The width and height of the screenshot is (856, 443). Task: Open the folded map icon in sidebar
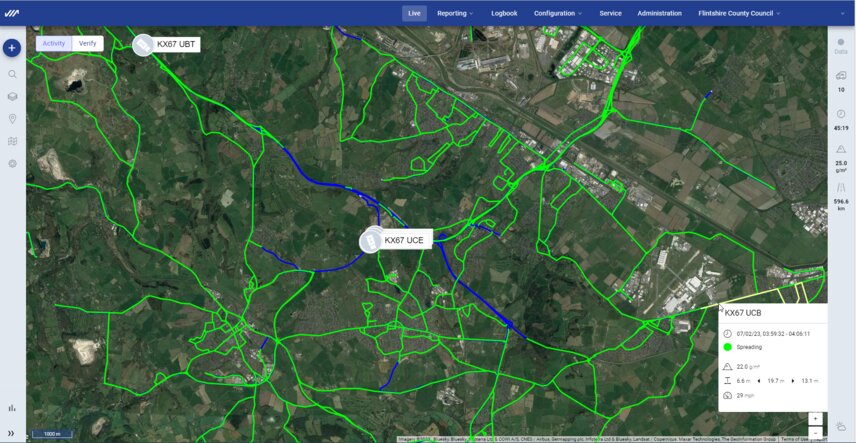12,141
